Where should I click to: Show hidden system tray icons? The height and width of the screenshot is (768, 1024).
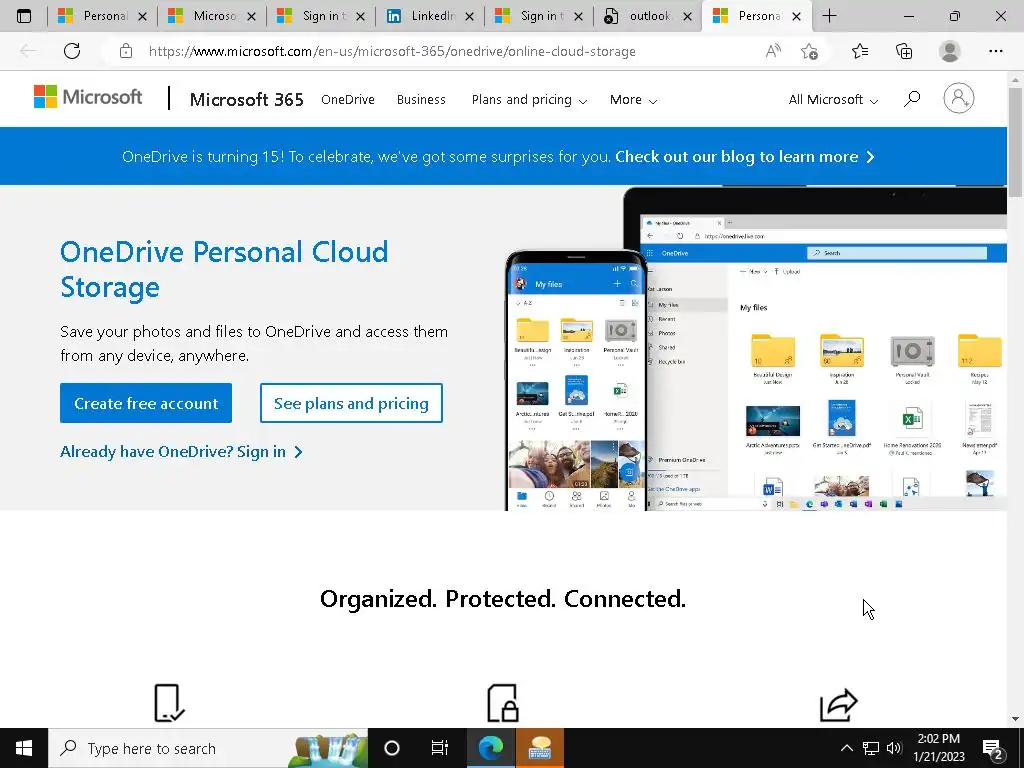(x=846, y=748)
